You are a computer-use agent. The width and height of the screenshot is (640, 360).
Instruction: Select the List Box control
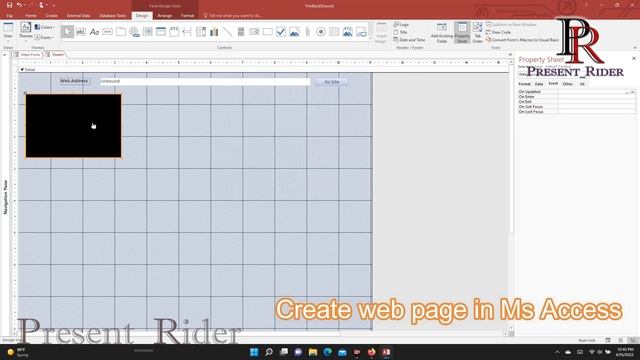[x=254, y=32]
